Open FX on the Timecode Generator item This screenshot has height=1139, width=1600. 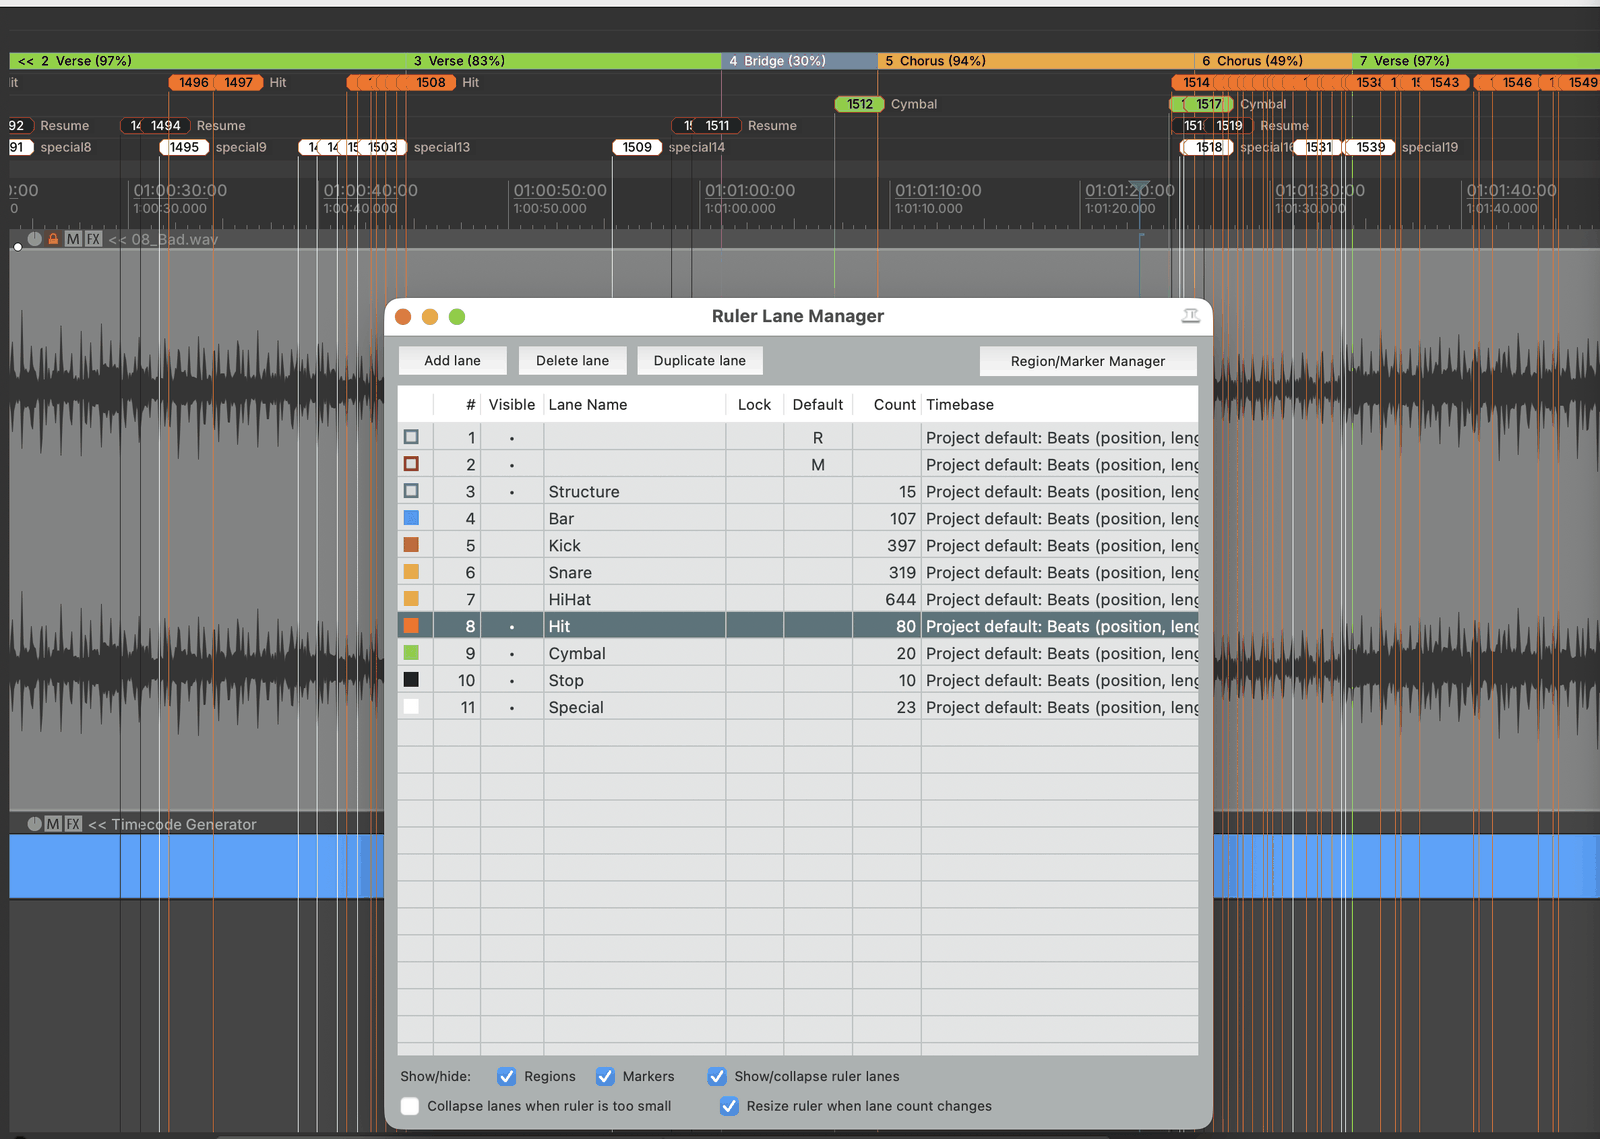coord(73,824)
